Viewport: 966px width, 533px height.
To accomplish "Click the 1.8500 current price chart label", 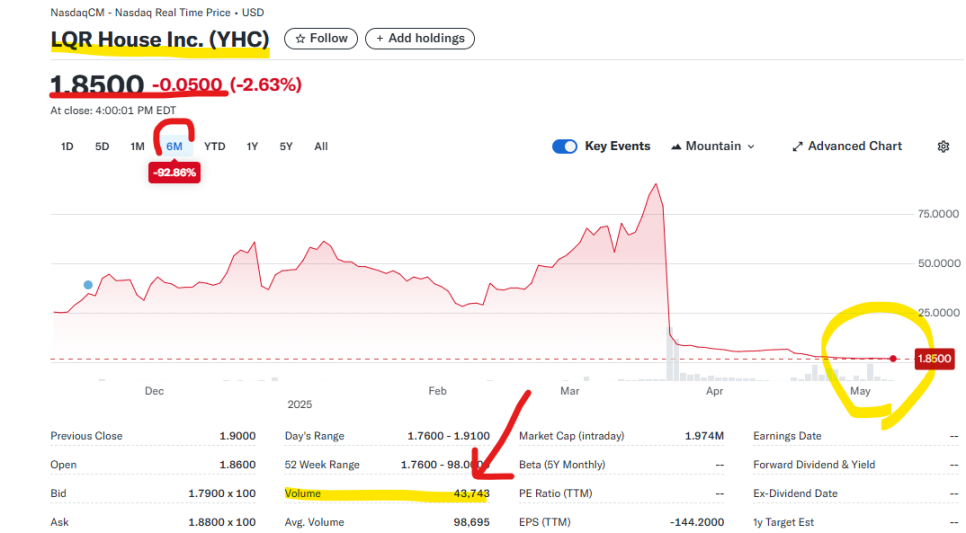I will click(934, 359).
